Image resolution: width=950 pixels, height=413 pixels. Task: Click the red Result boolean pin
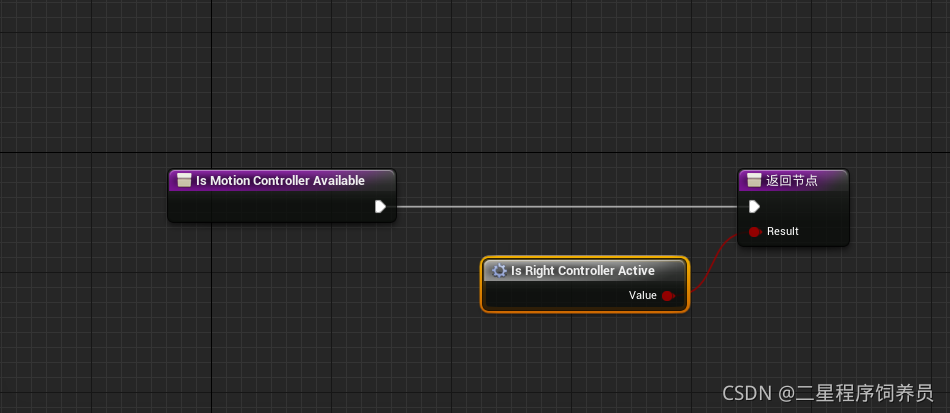pyautogui.click(x=755, y=231)
